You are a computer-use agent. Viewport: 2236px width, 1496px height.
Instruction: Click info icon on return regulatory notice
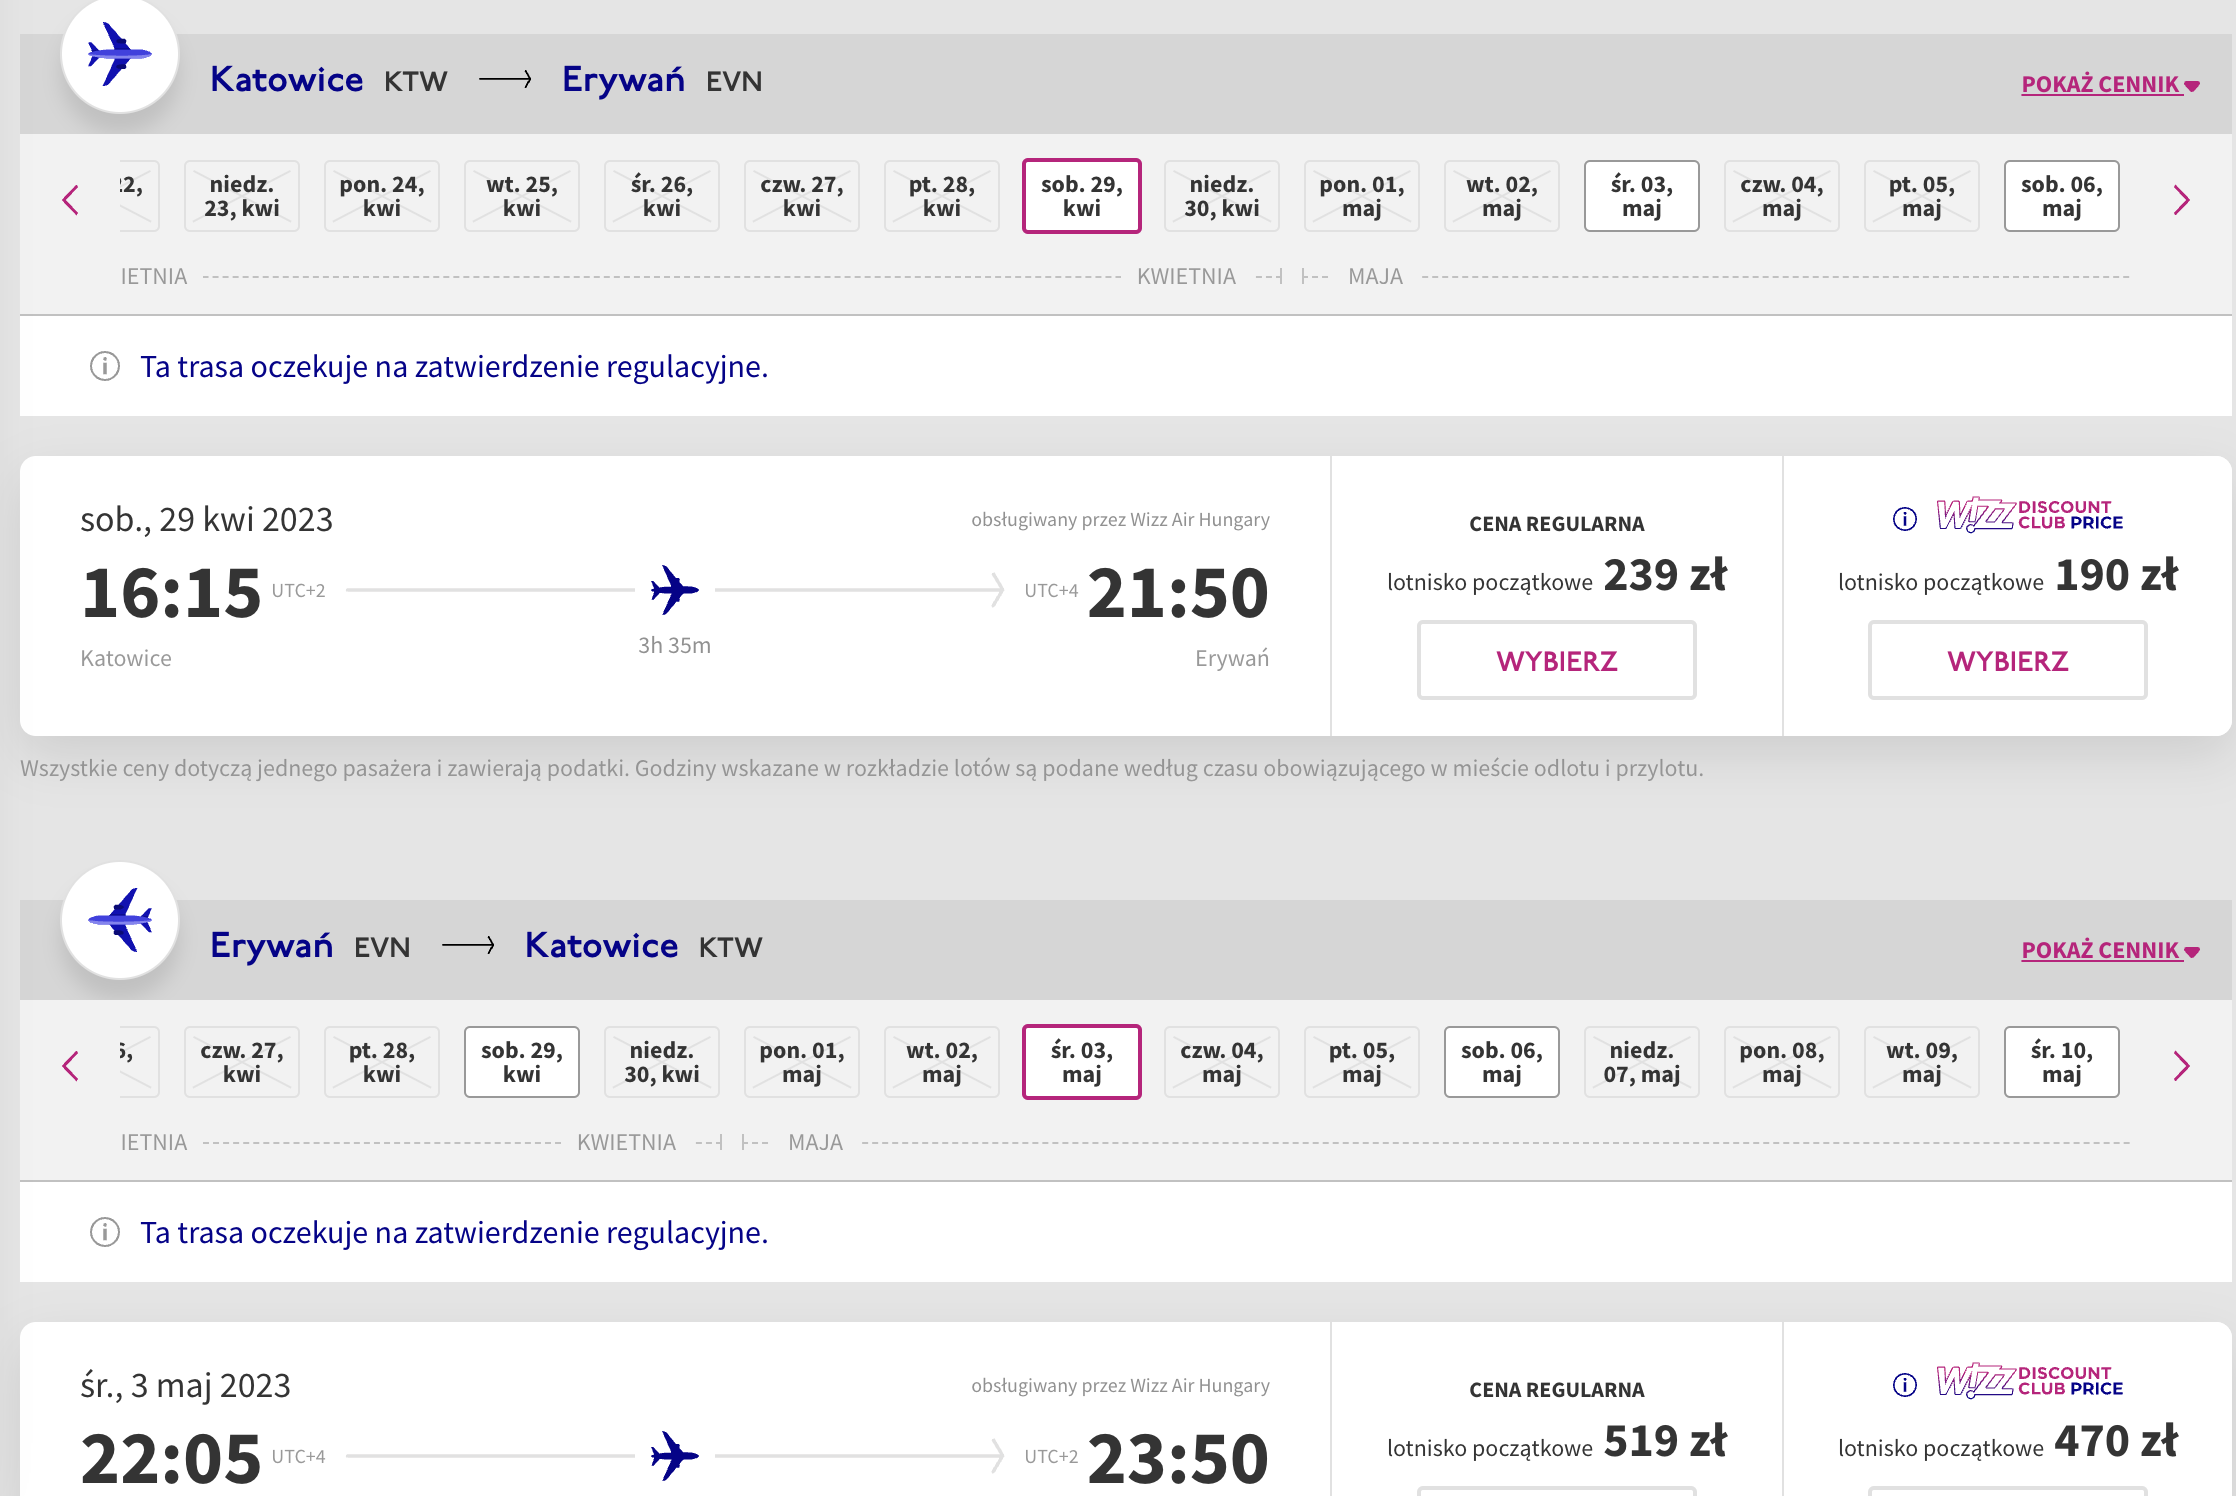coord(105,1232)
